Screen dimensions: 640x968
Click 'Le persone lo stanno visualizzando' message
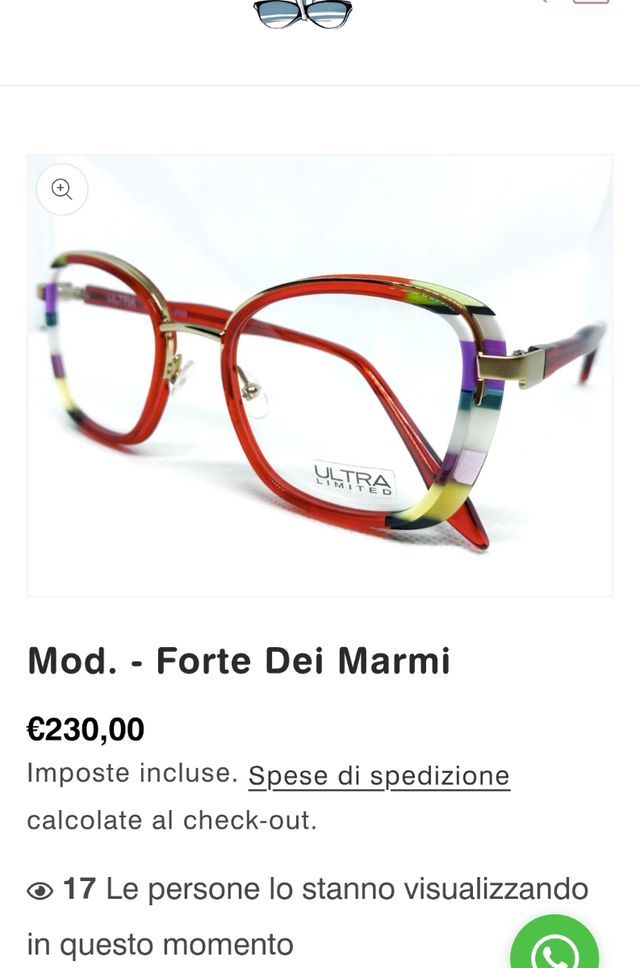pos(347,890)
